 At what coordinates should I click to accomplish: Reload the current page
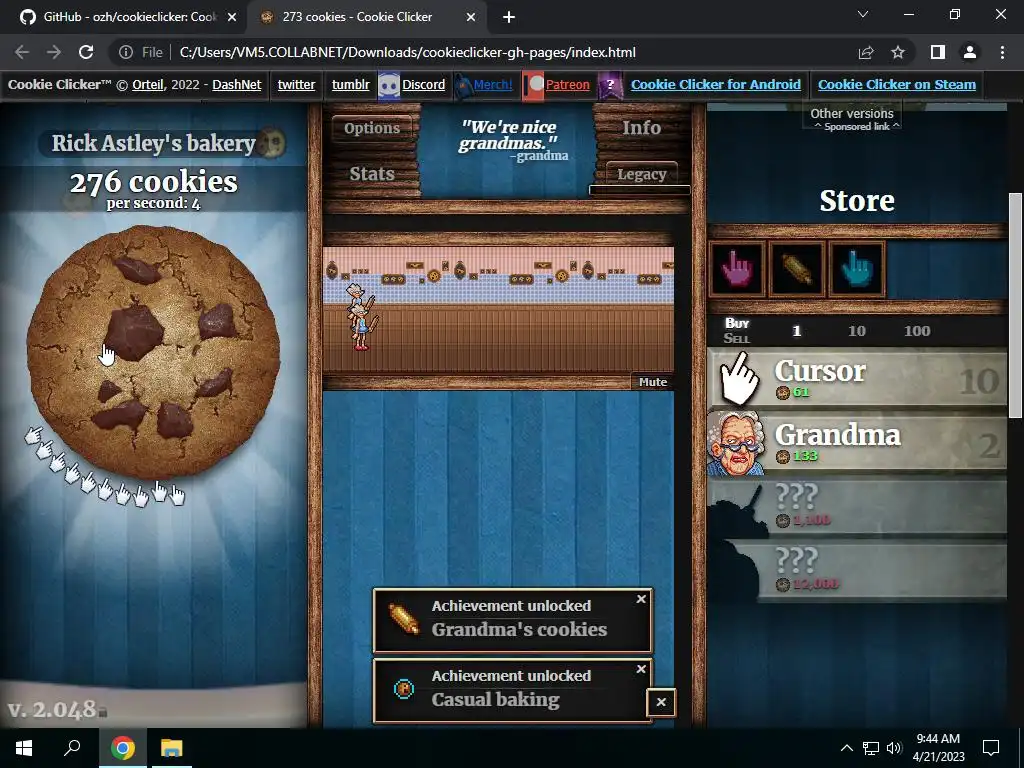[x=86, y=52]
